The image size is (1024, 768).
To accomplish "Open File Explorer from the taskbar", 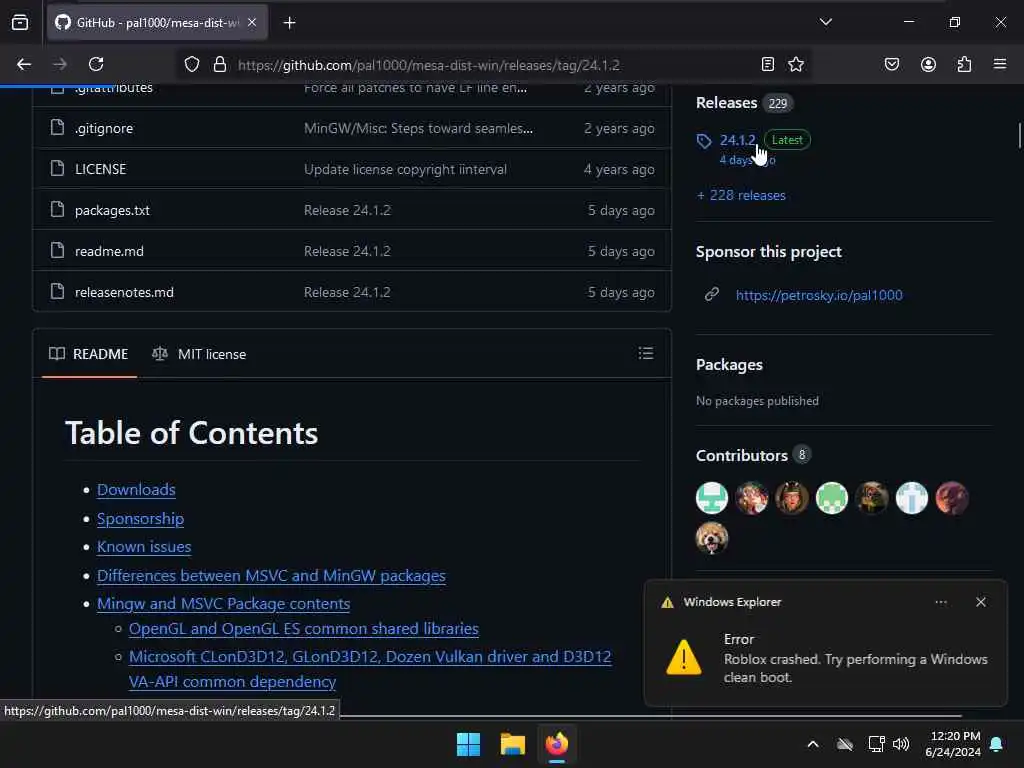I will click(513, 744).
